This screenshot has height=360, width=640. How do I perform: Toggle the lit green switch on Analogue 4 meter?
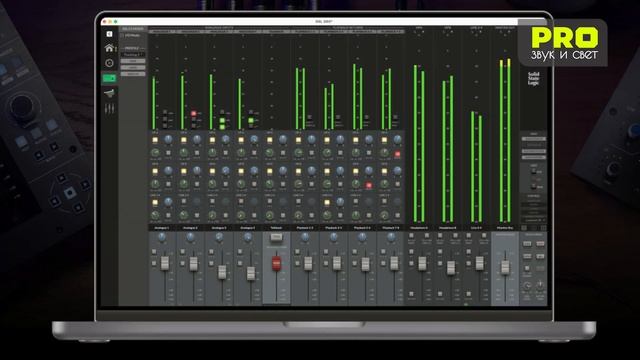click(251, 120)
